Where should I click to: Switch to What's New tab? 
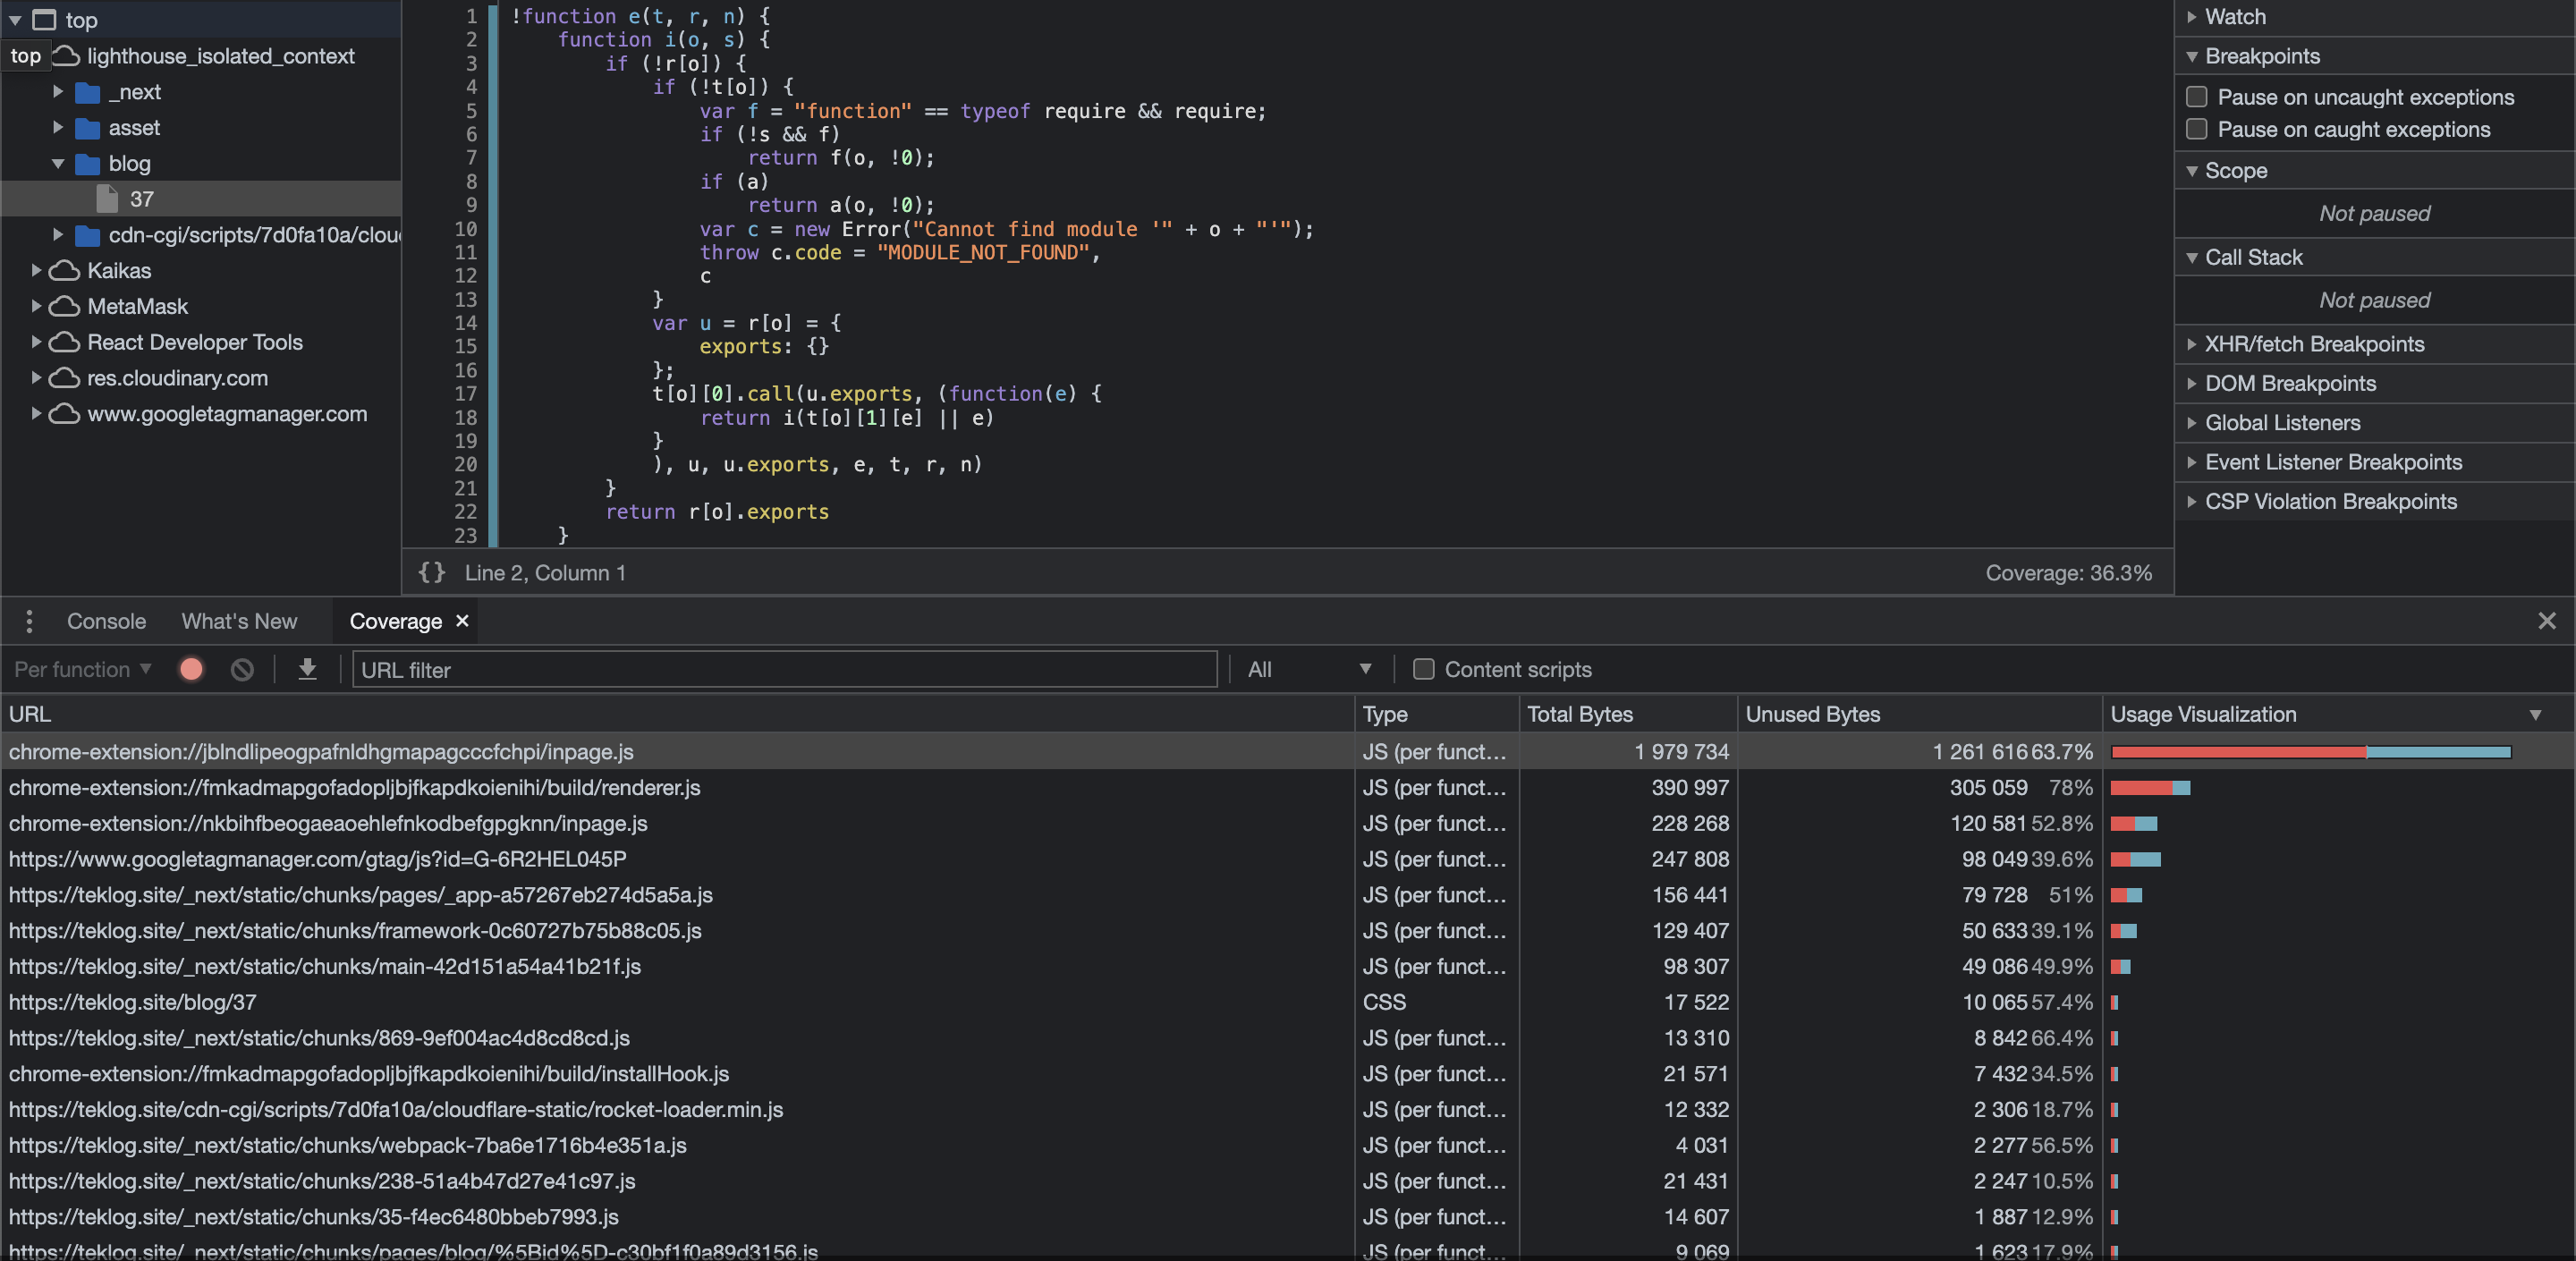[239, 621]
